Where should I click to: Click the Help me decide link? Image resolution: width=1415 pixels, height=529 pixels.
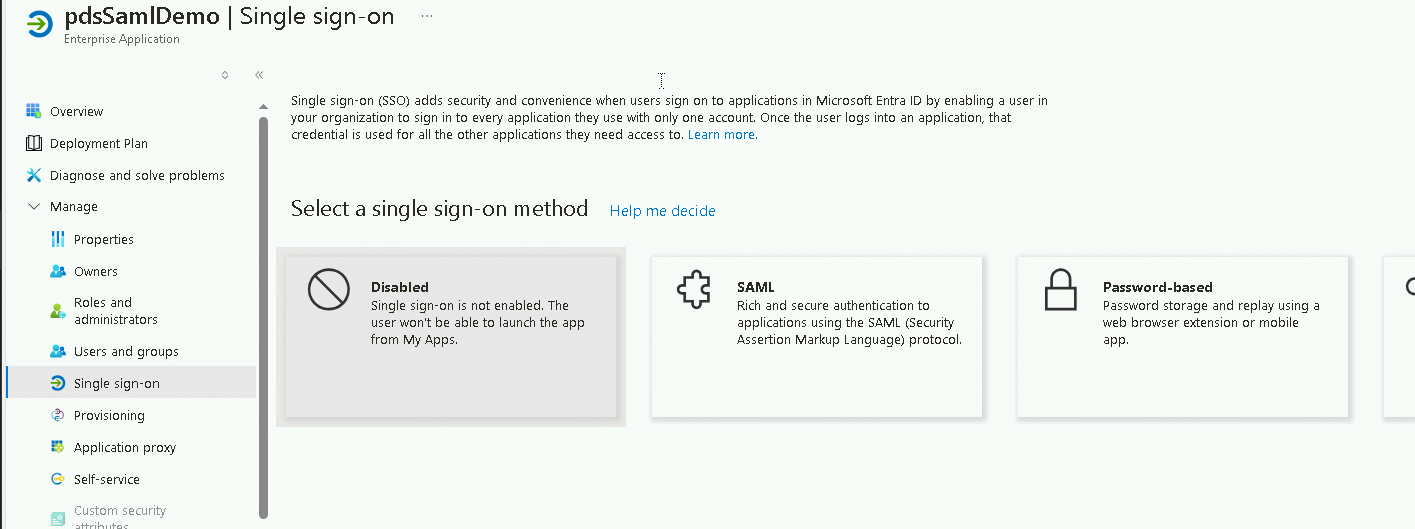click(662, 211)
